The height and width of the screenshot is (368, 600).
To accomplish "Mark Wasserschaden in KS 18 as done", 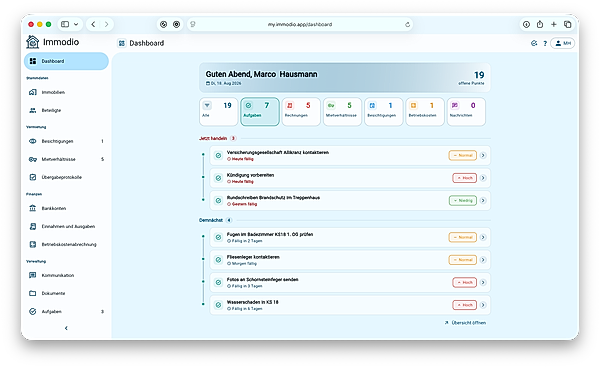I will (218, 305).
